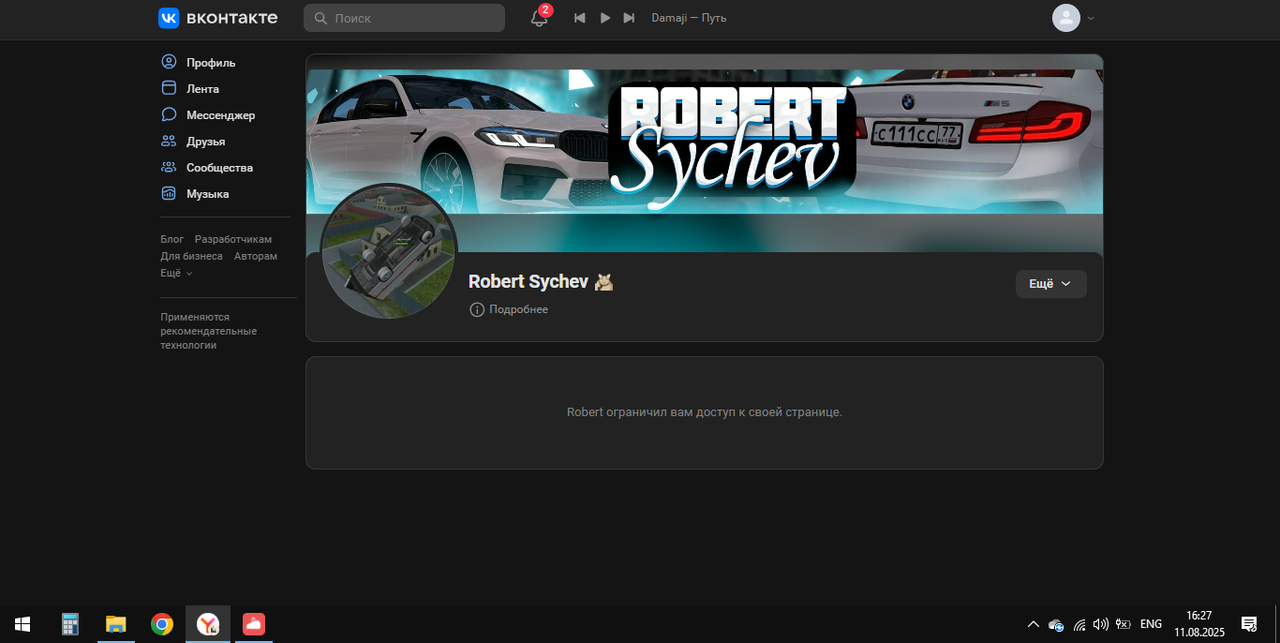Show hidden system tray icons
This screenshot has height=643, width=1280.
tap(1033, 624)
